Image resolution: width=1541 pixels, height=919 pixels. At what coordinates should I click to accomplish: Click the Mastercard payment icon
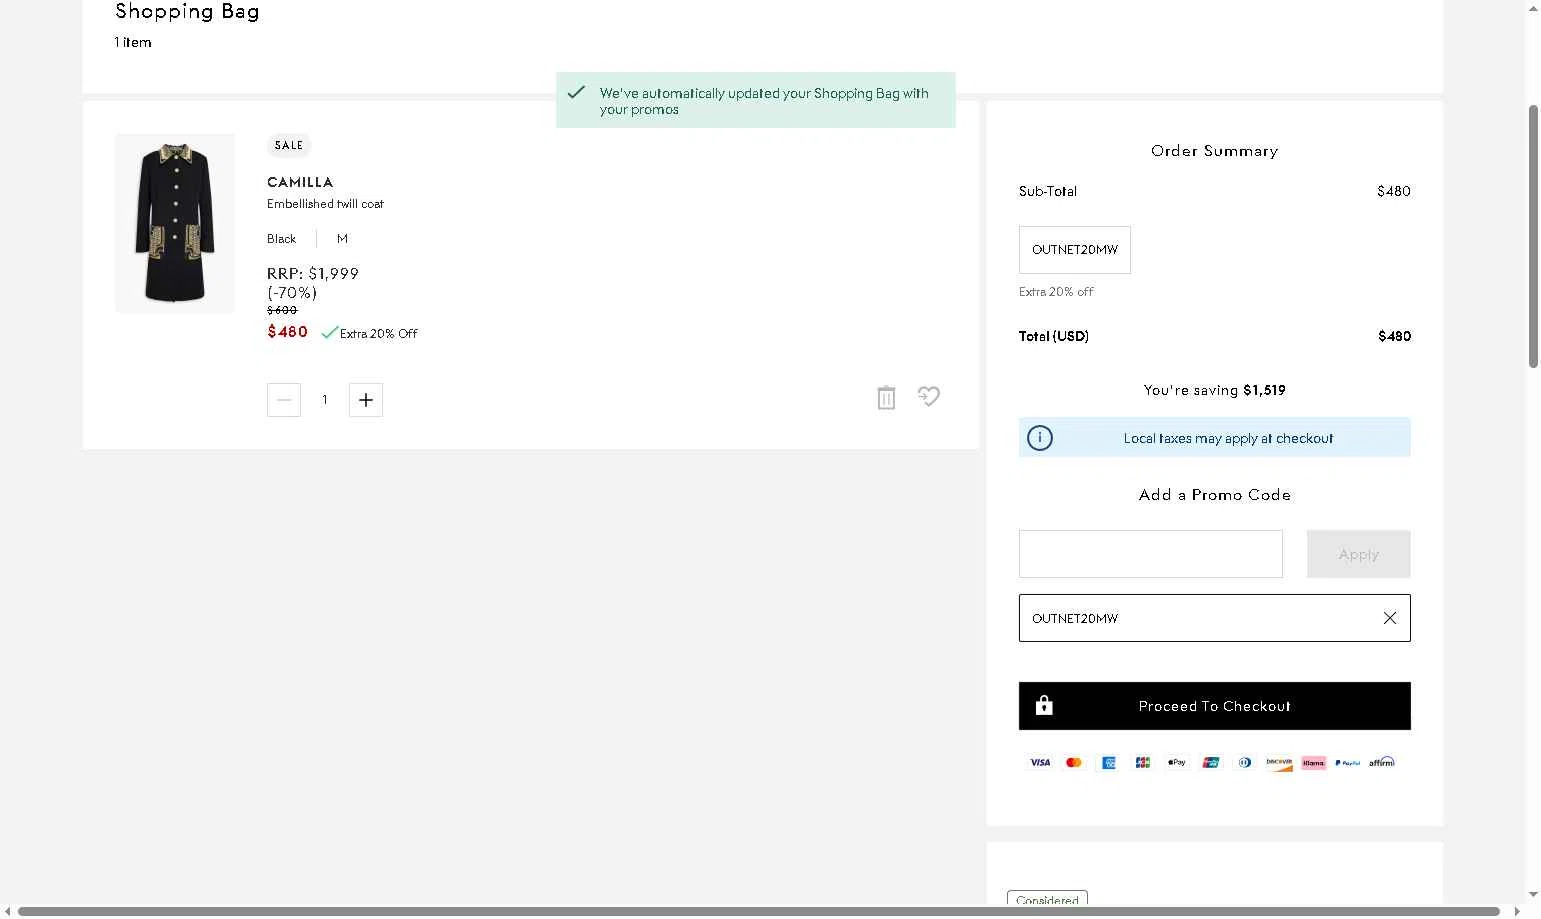(x=1074, y=762)
